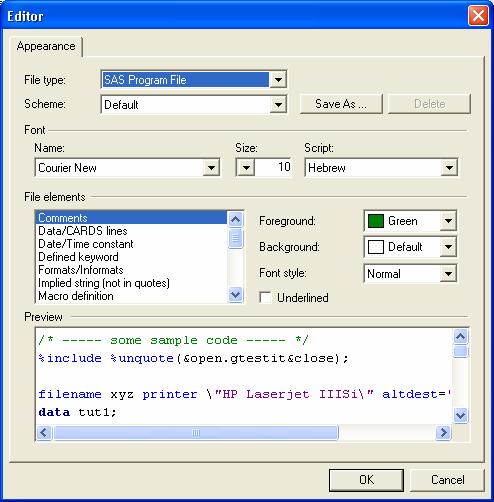Open the Foreground color dropdown
494x502 pixels.
(448, 221)
